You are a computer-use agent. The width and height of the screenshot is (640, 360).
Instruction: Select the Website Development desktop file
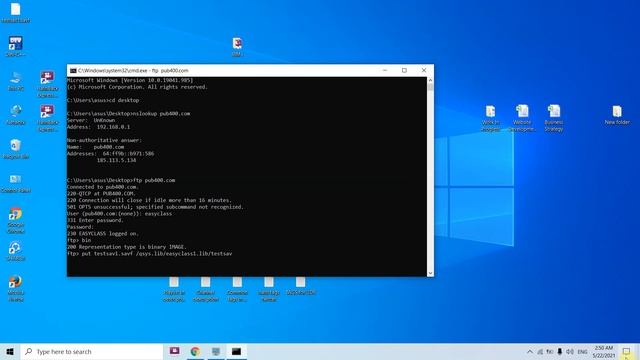pos(522,118)
